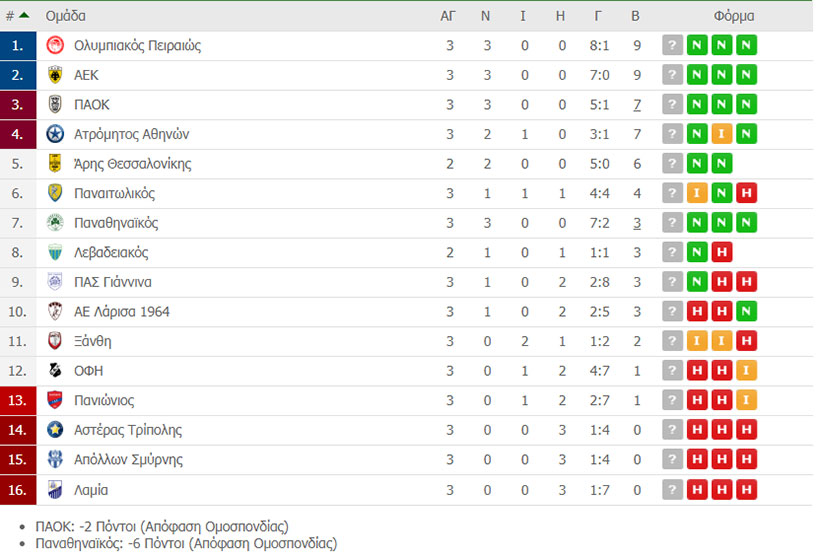Viewport: 820px width, 559px height.
Task: Click the Olympiacos Piraeus club crest icon
Action: pyautogui.click(x=55, y=45)
